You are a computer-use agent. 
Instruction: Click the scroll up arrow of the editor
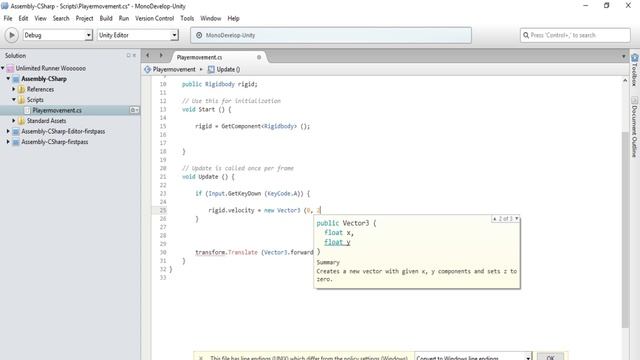click(625, 81)
